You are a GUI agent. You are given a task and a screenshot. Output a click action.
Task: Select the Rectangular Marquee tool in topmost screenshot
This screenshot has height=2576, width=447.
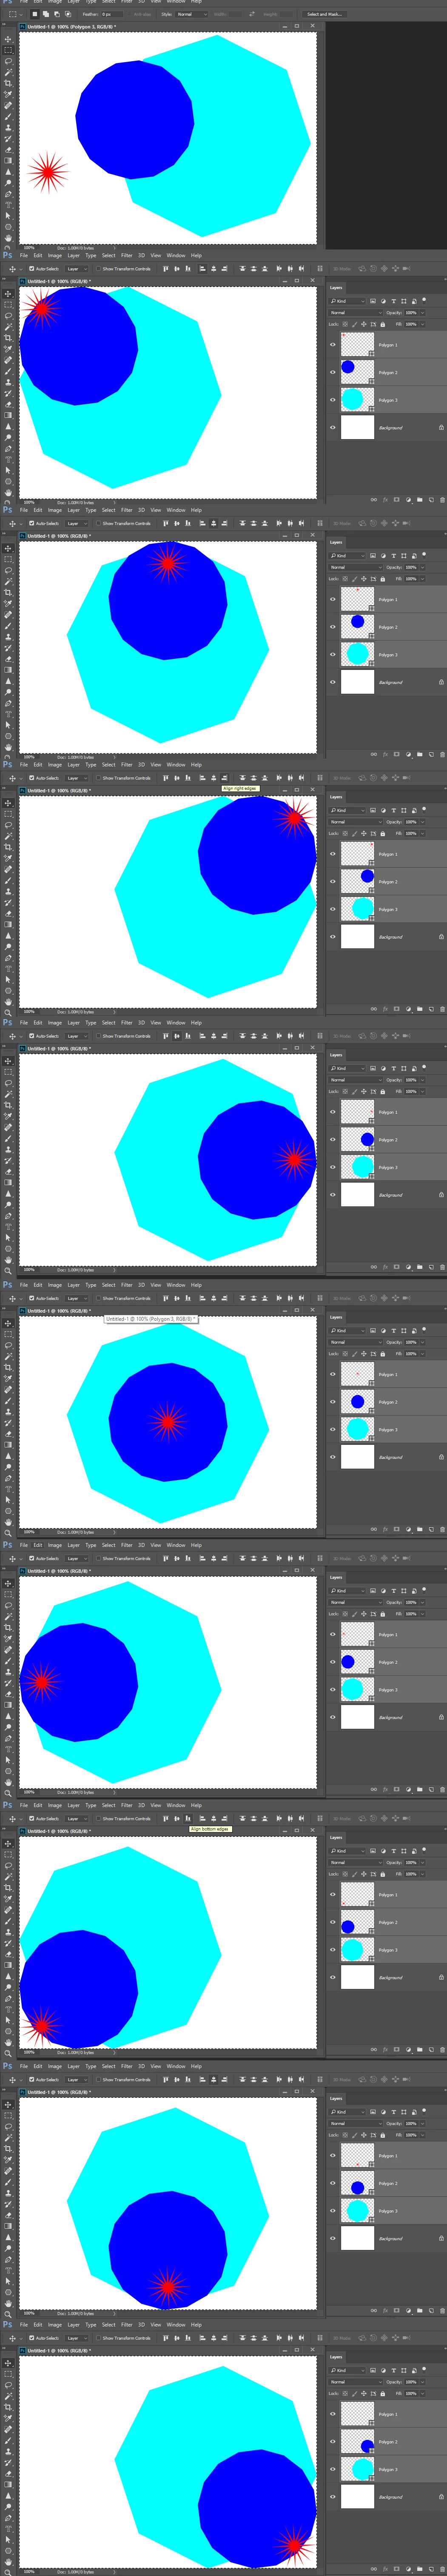click(x=8, y=50)
